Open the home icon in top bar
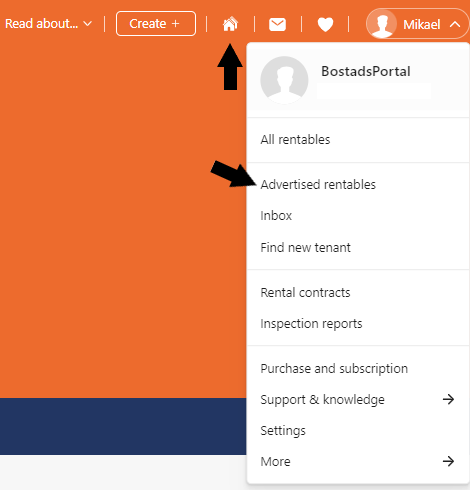470x490 pixels. 230,24
